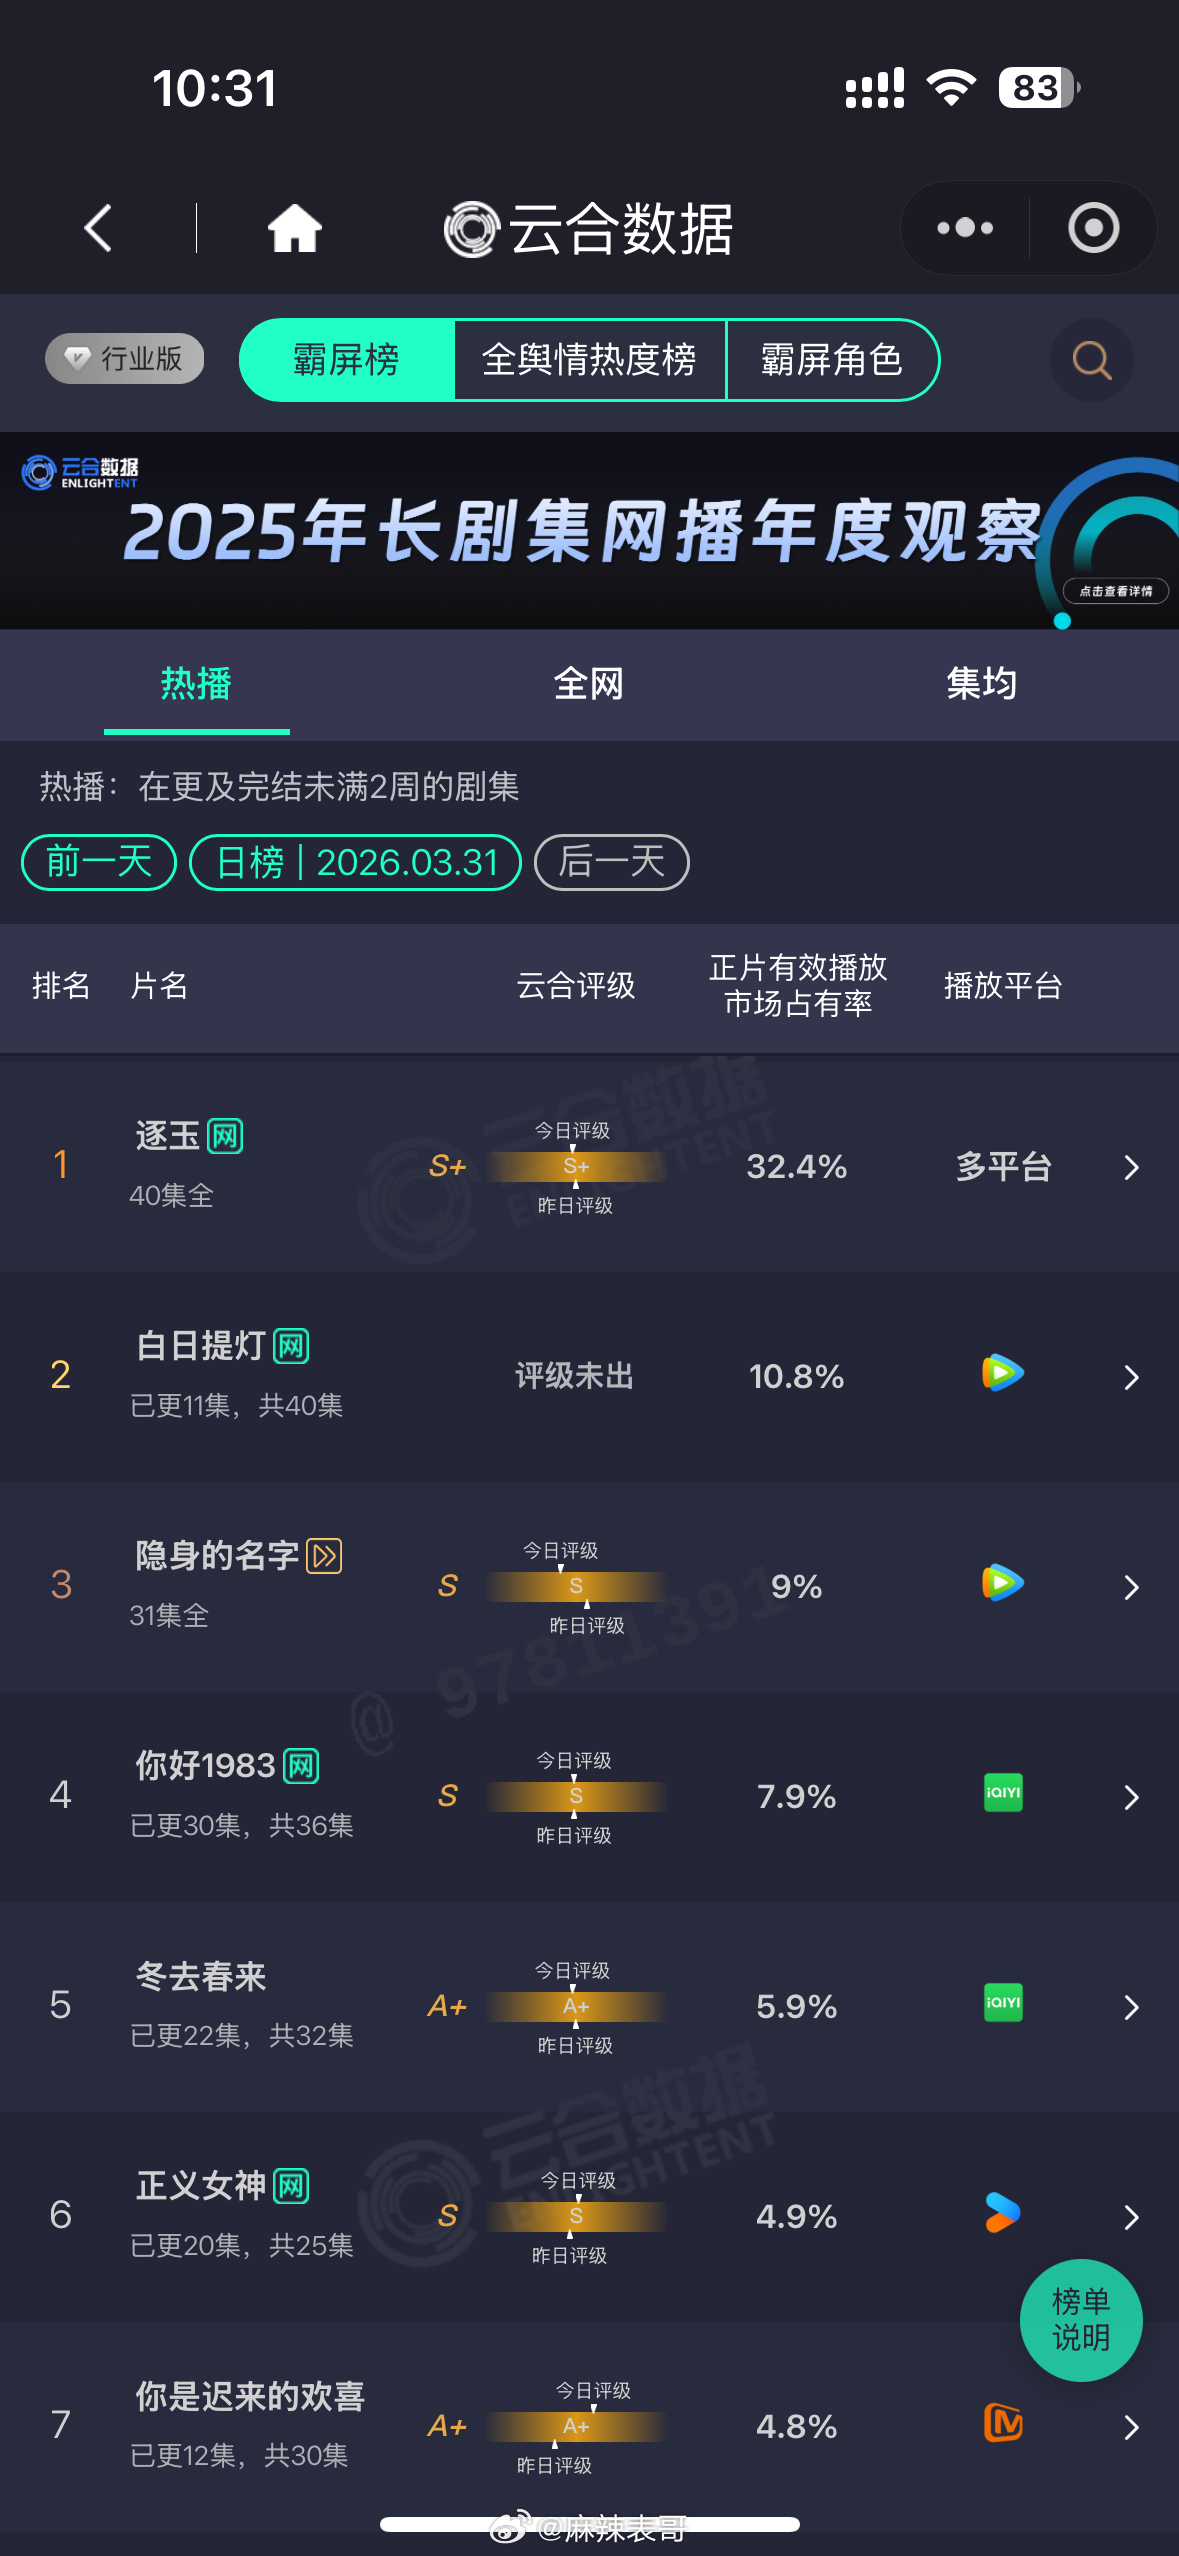Tap the back arrow icon
Image resolution: width=1179 pixels, height=2556 pixels.
tap(97, 228)
